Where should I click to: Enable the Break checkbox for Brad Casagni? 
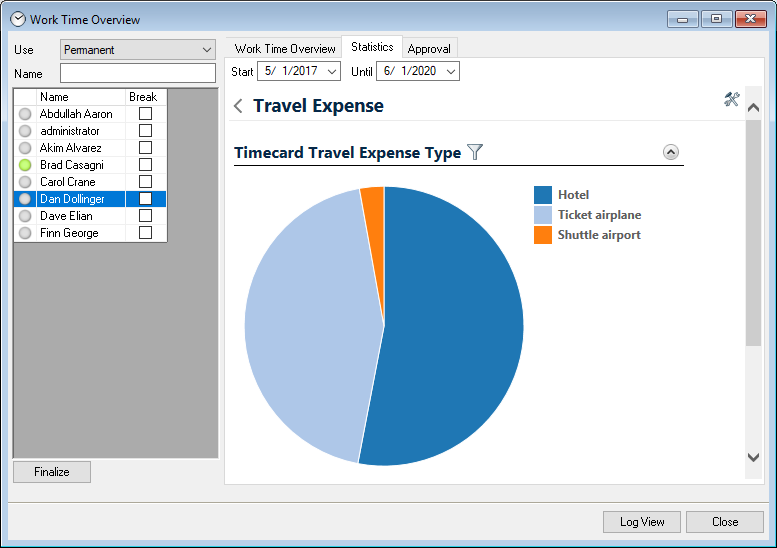coord(145,165)
